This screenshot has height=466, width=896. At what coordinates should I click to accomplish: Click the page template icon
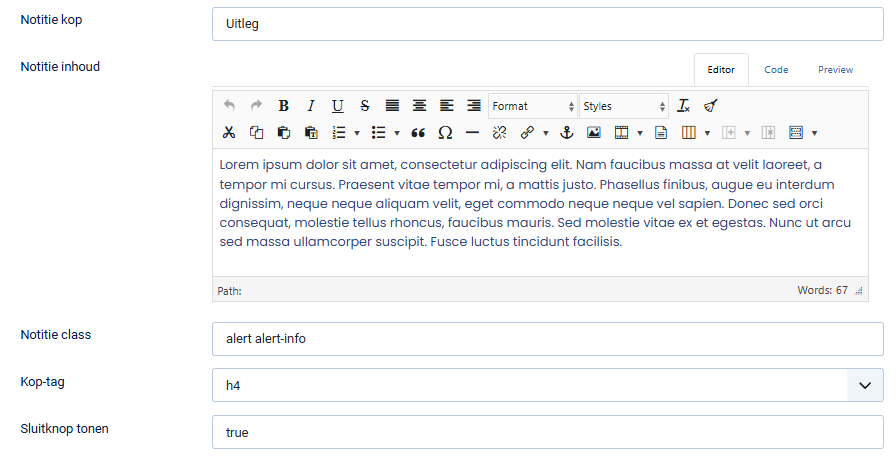tap(661, 132)
